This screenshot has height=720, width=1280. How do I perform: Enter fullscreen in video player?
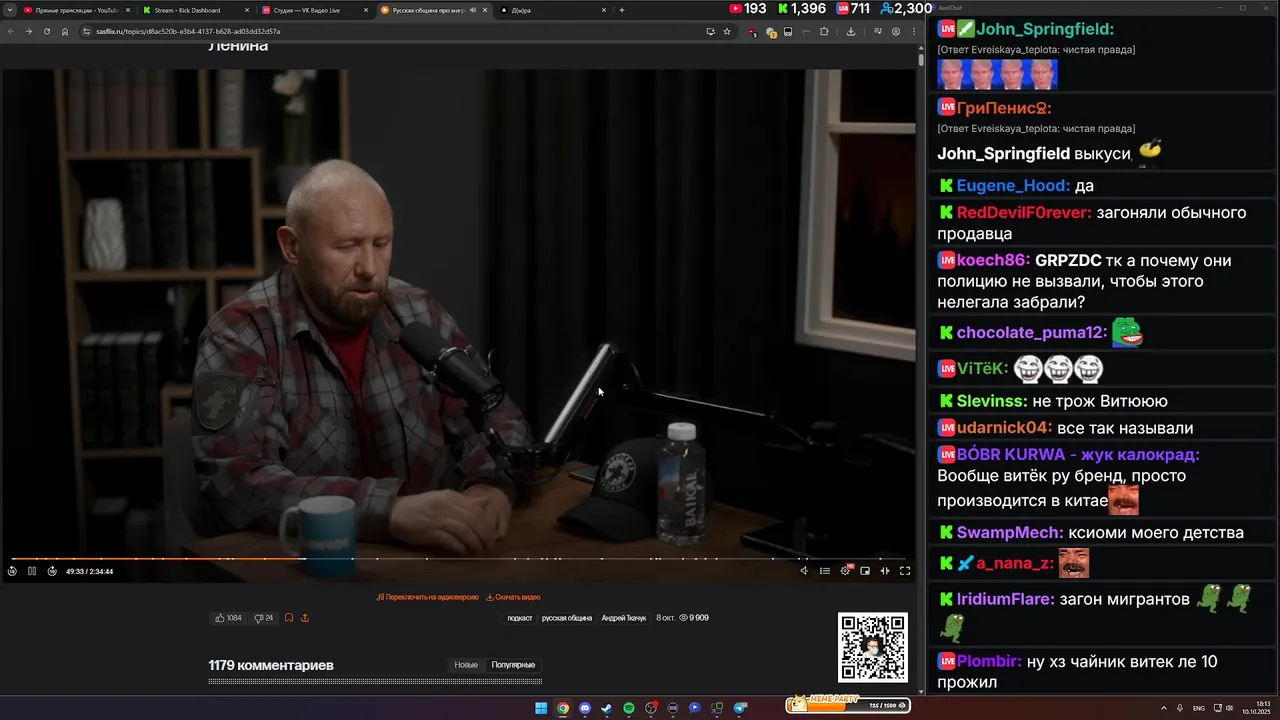click(x=905, y=571)
